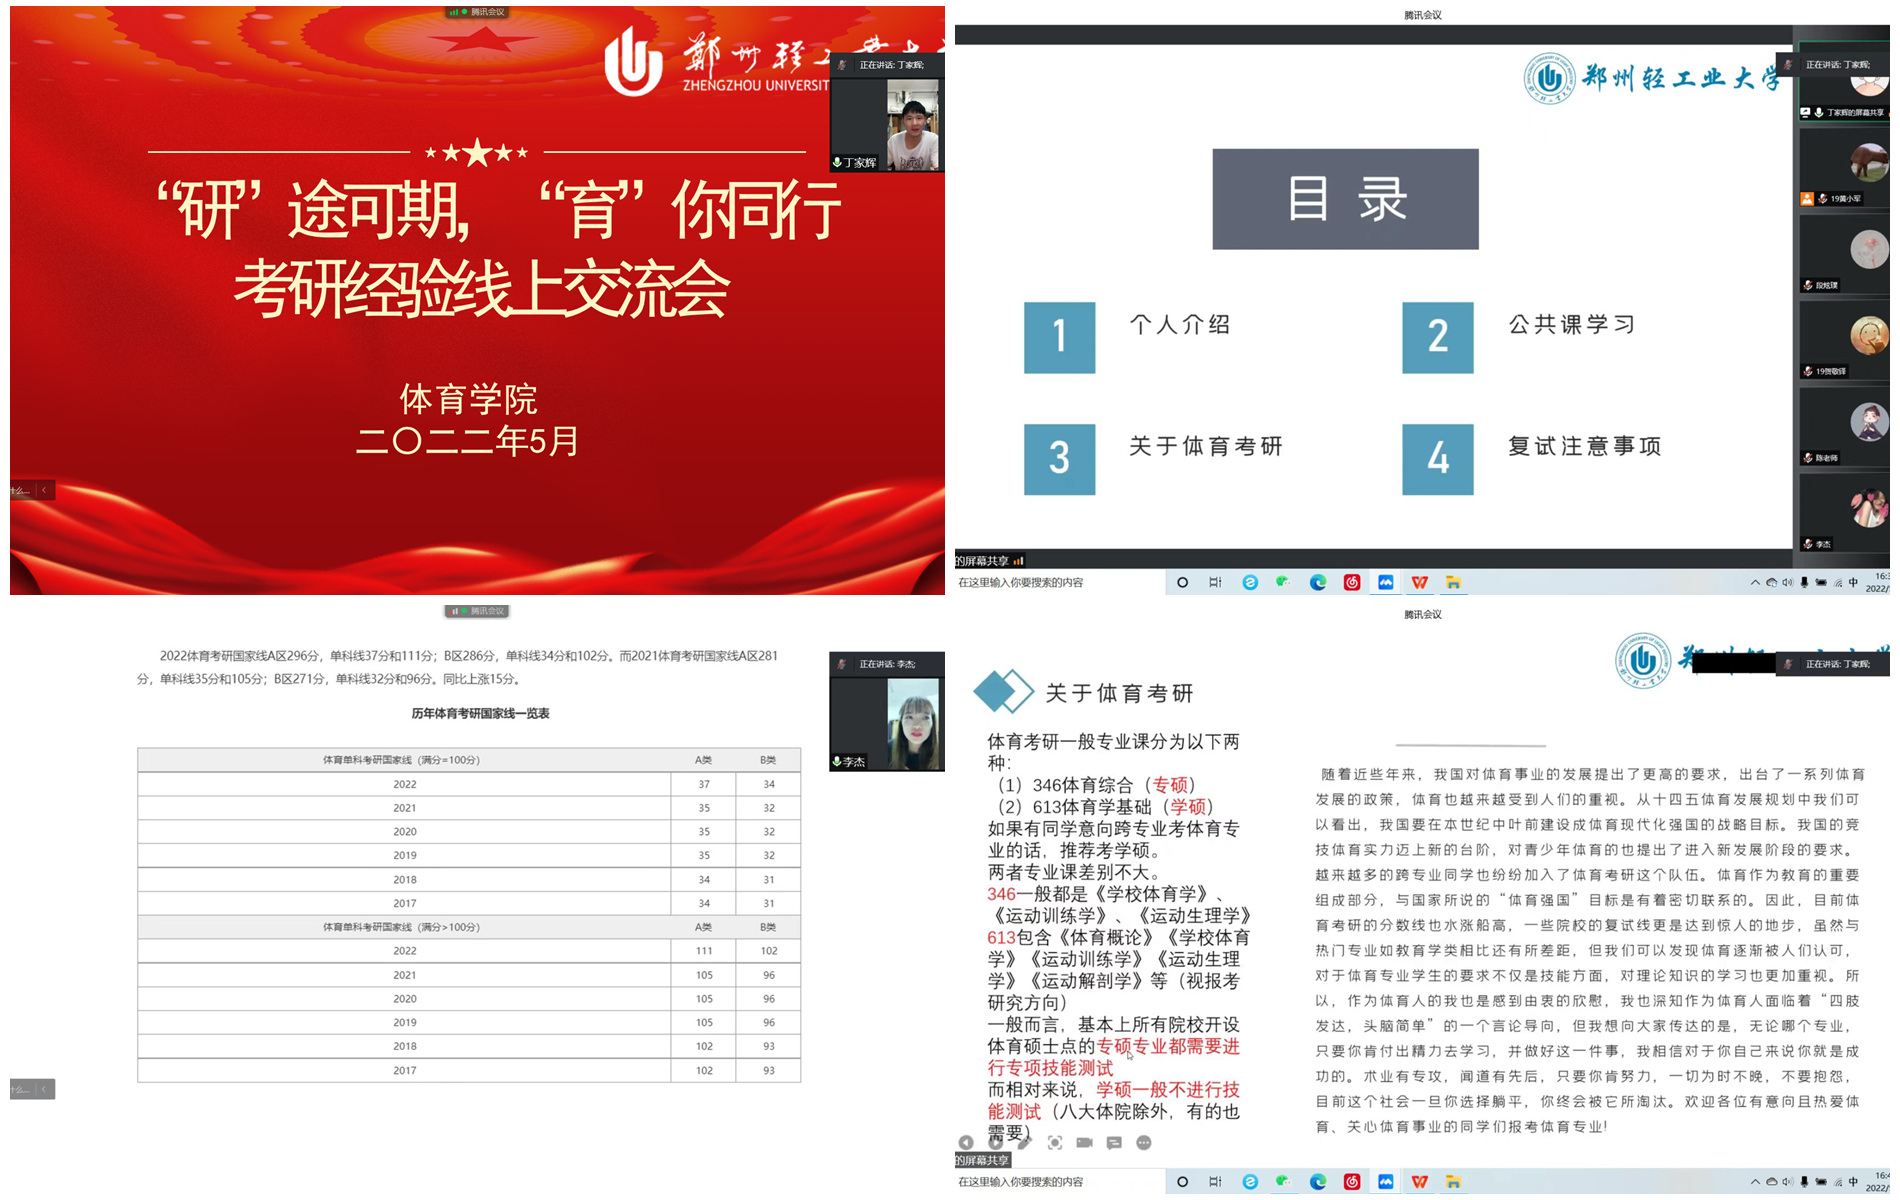Open WPS Office in bottom-right taskbar
This screenshot has height=1200, width=1900.
click(x=1419, y=1182)
